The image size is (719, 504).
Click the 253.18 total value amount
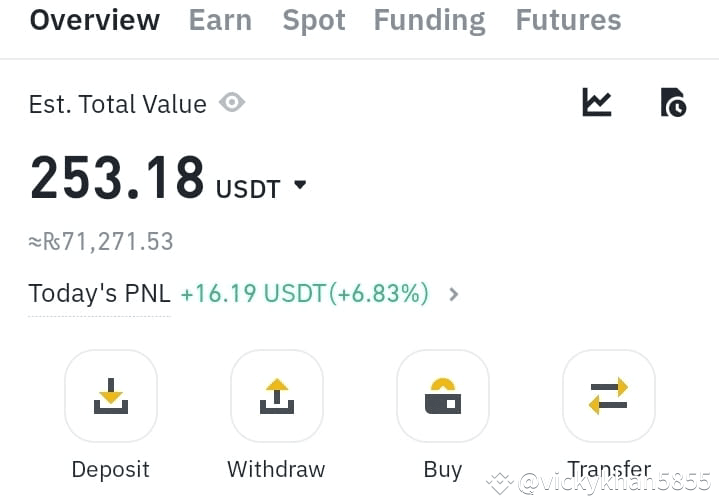117,177
